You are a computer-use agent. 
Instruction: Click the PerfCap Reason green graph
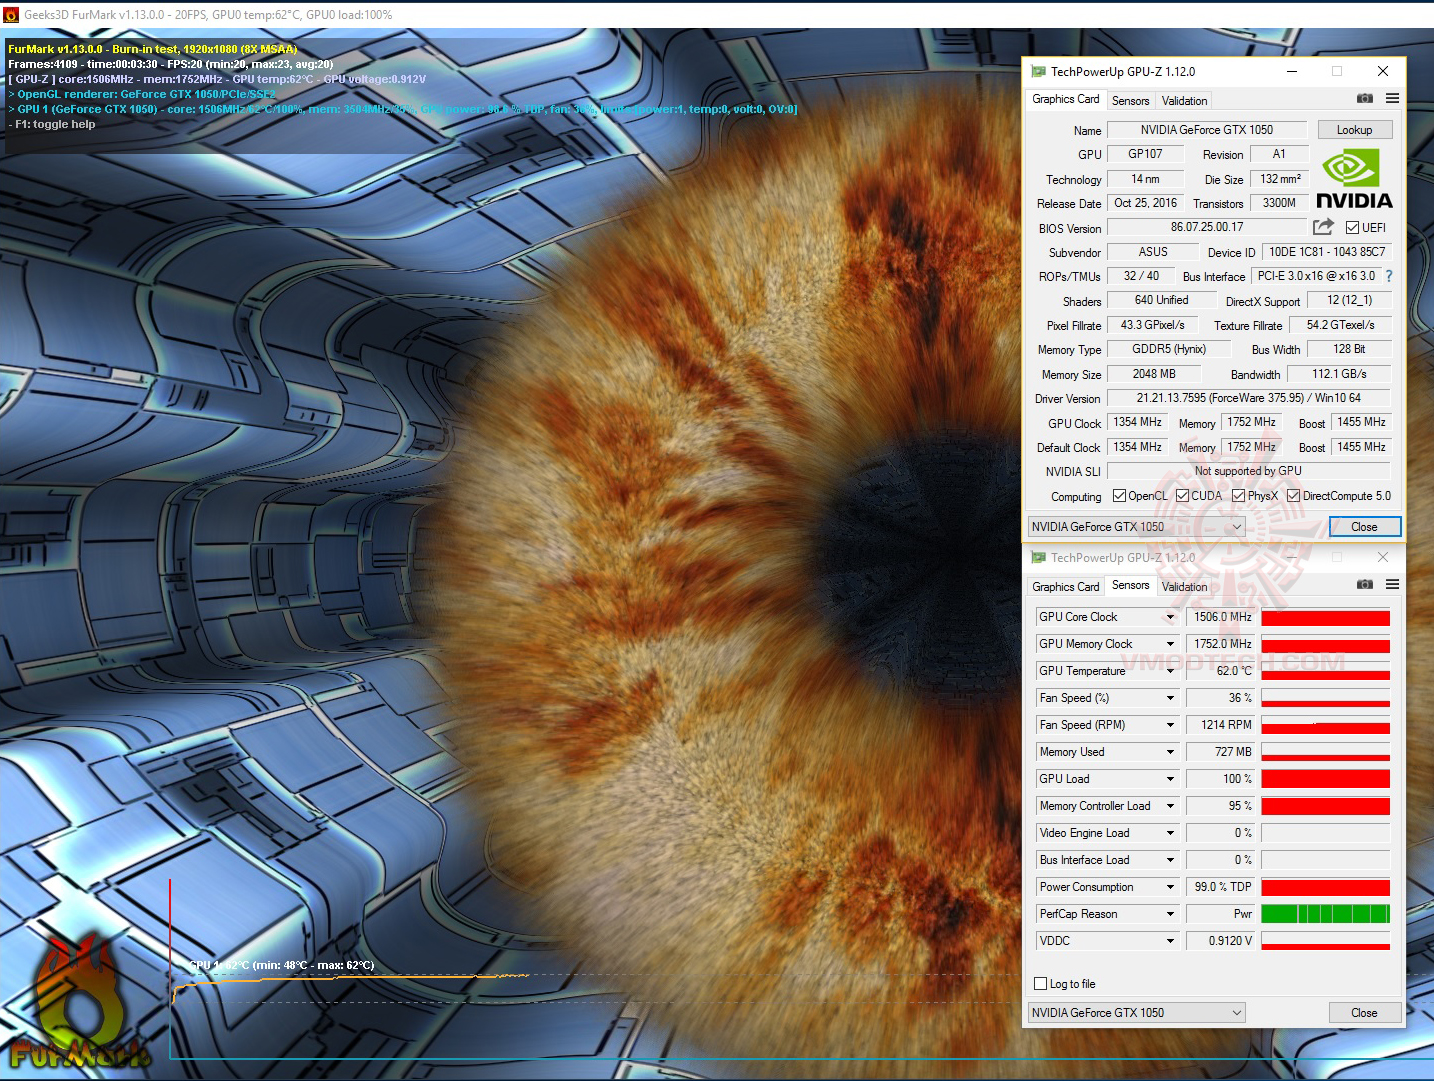[1326, 914]
